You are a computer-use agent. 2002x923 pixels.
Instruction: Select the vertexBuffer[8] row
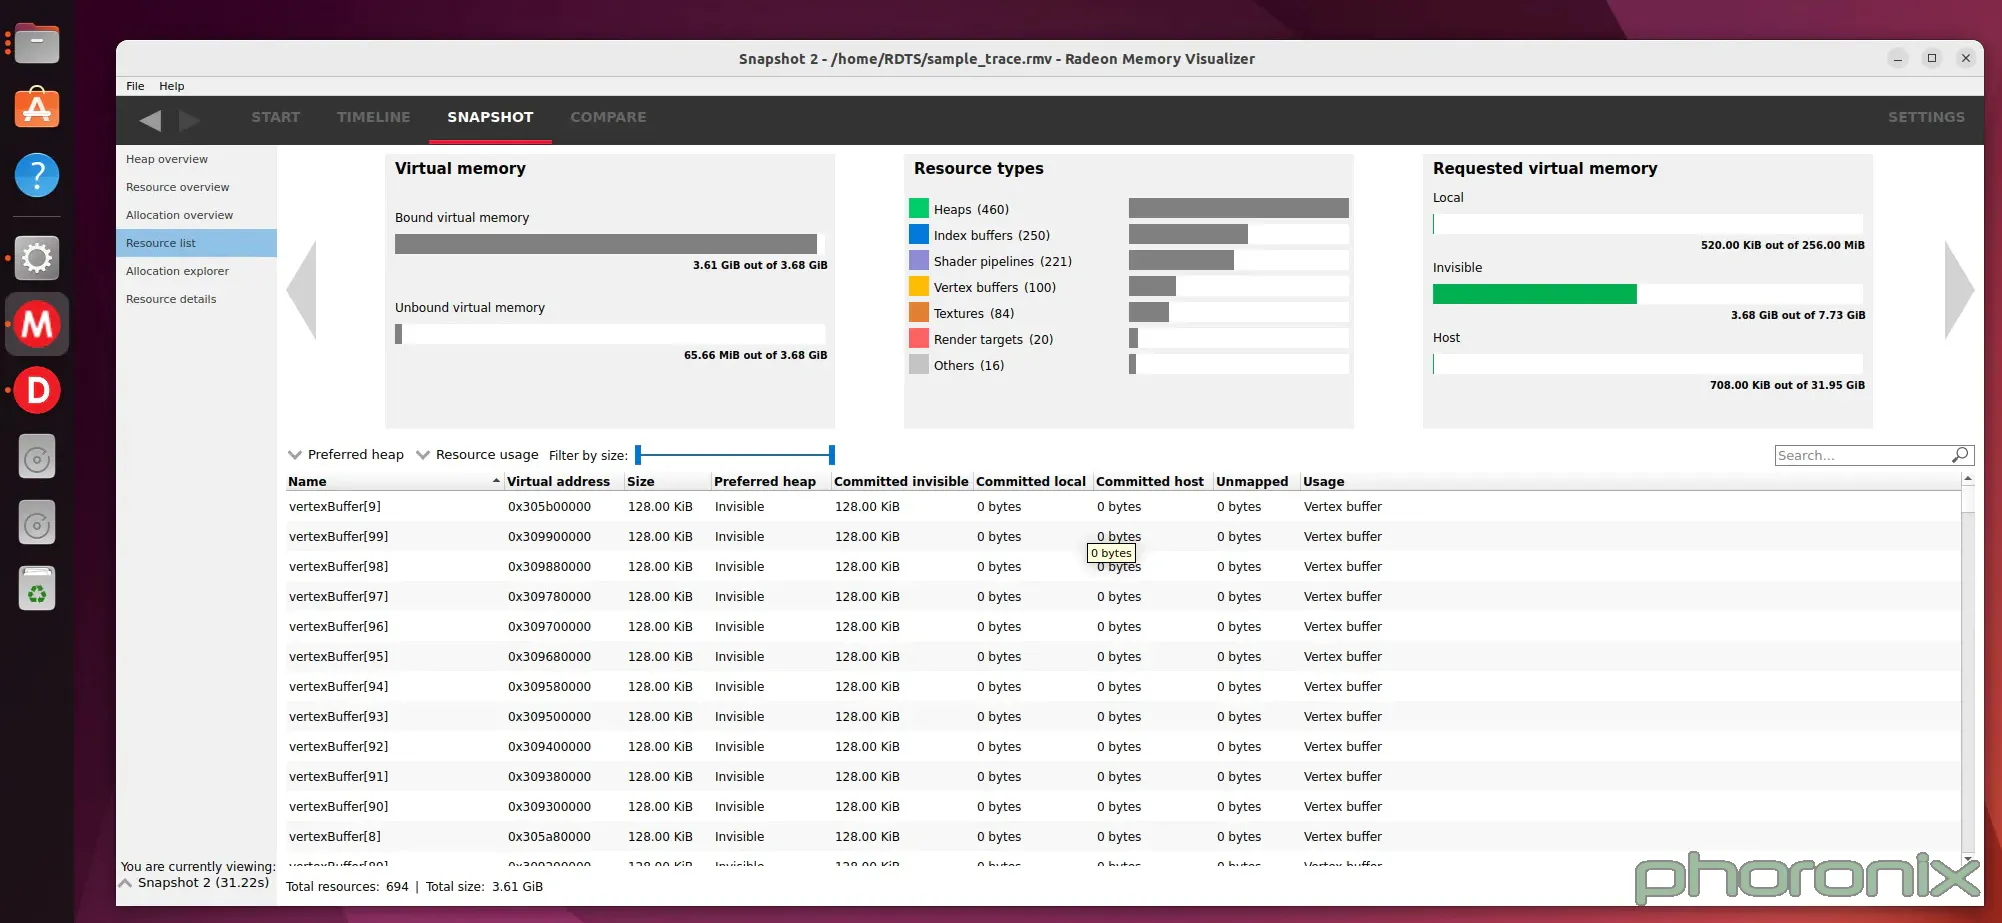click(1122, 836)
